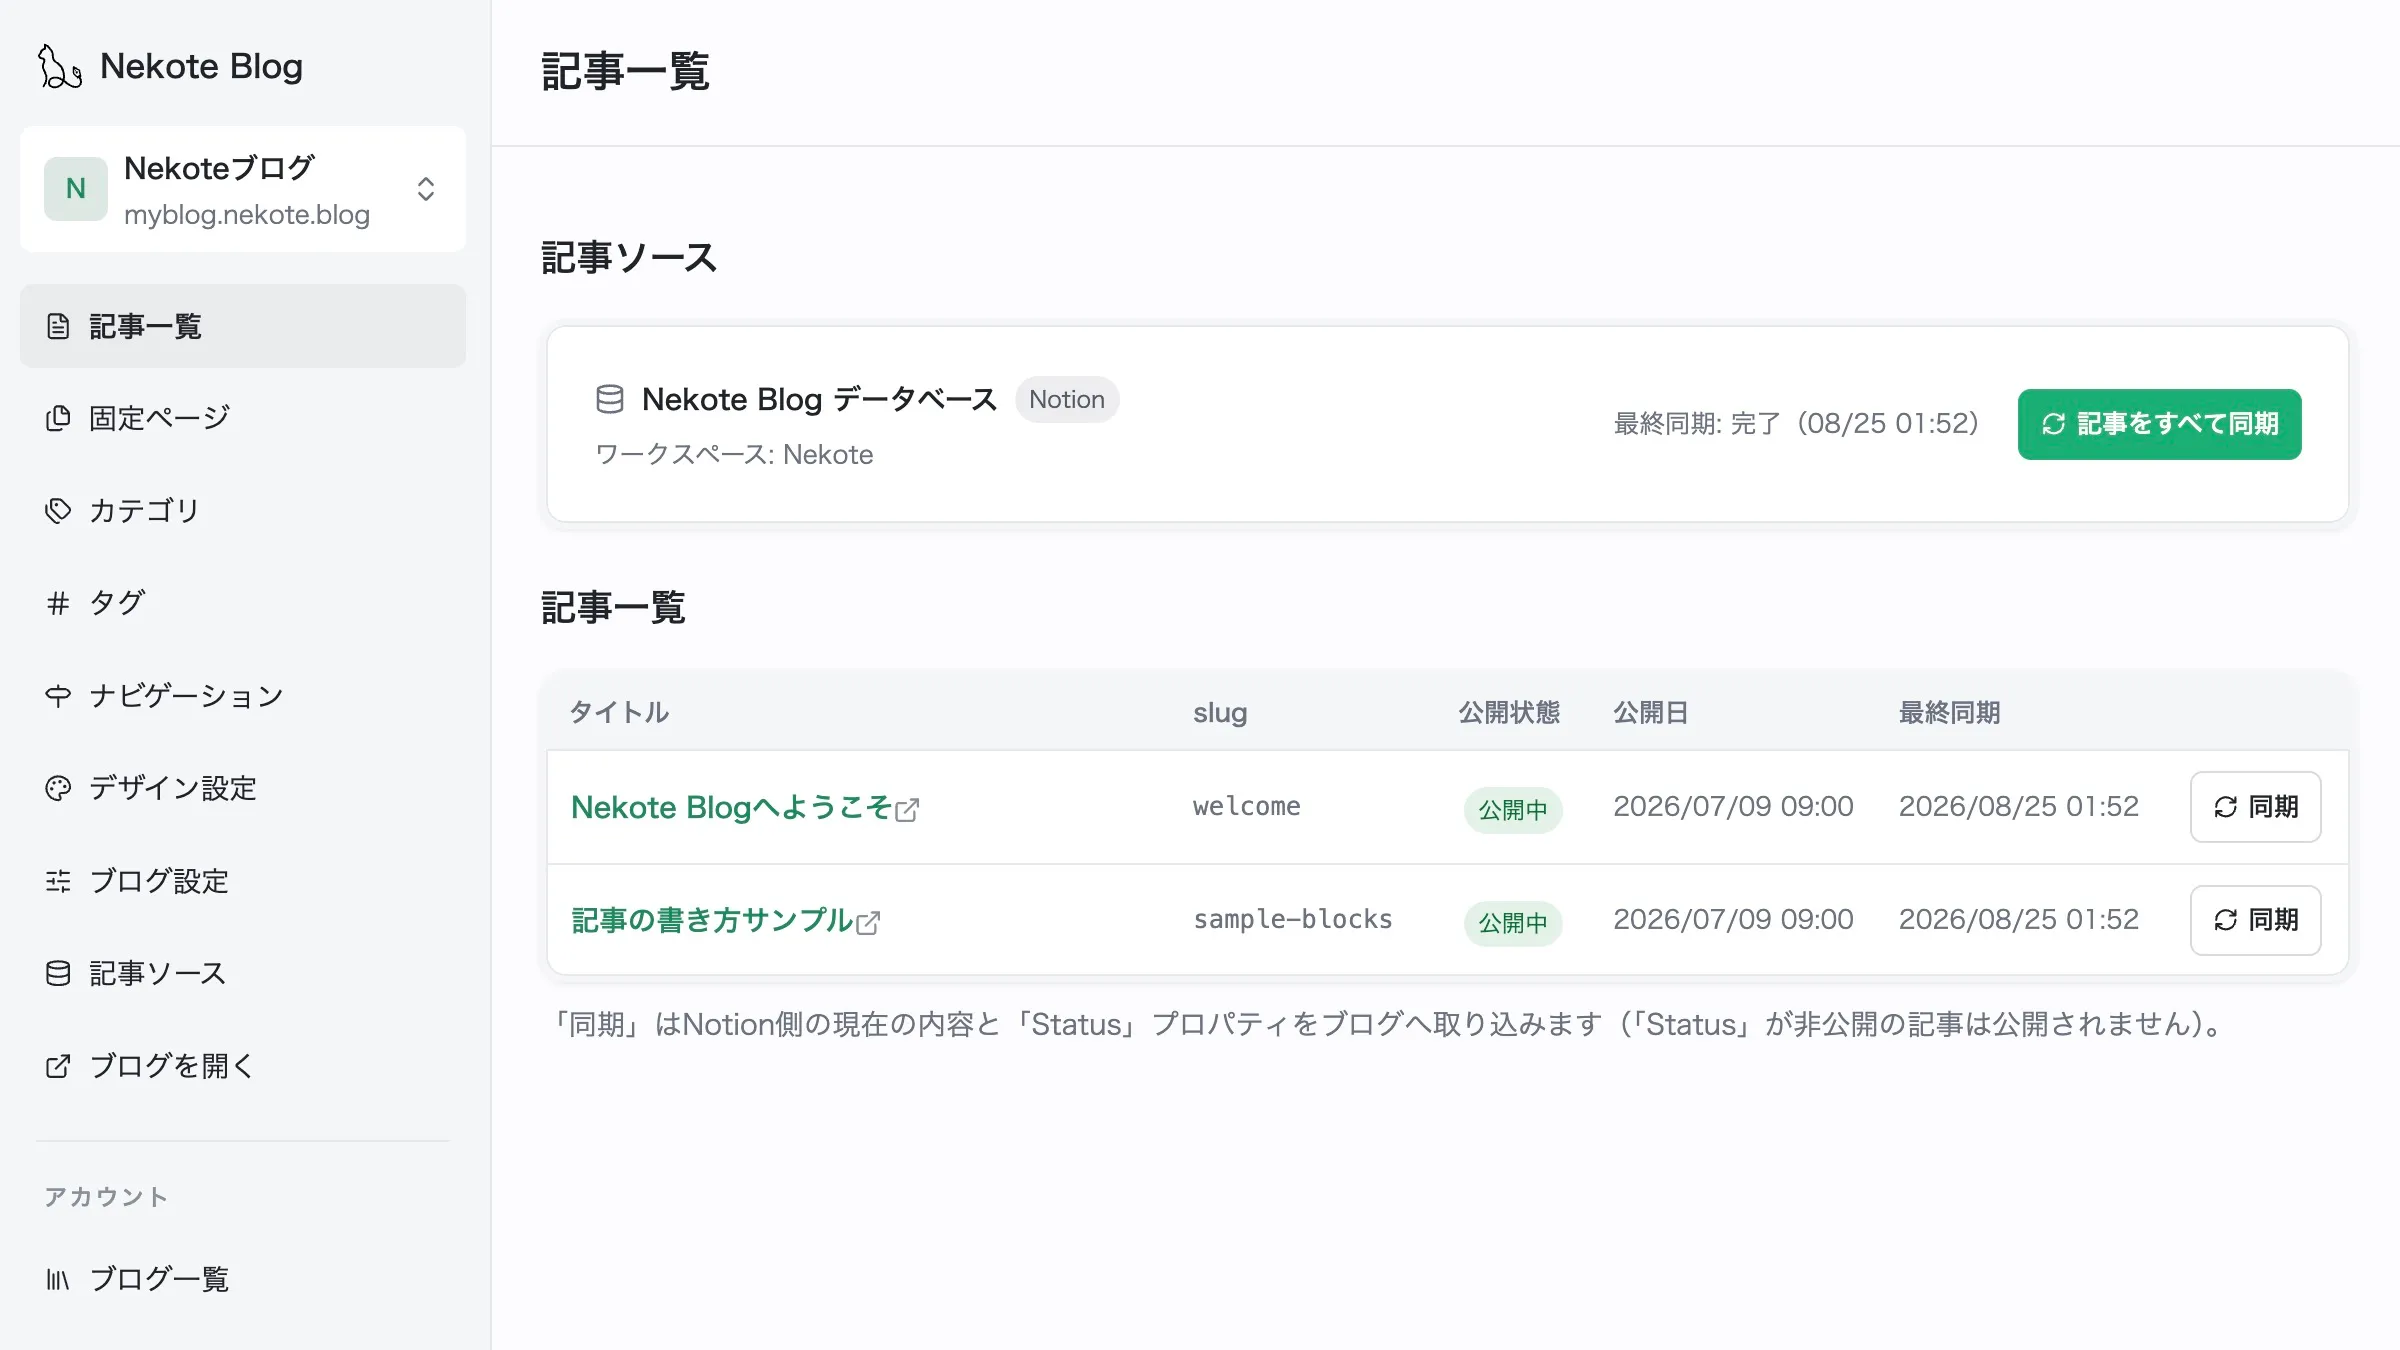Select タグ menu item
Screen dimensions: 2400x1350
coord(243,602)
